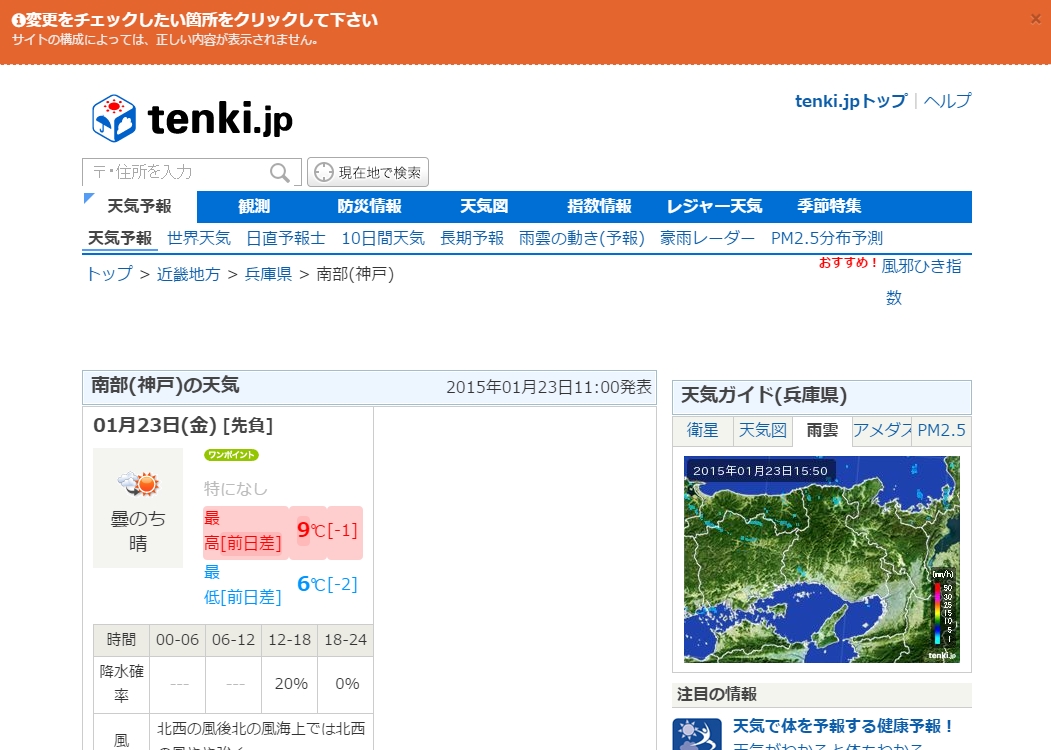The width and height of the screenshot is (1051, 750).
Task: Click the 2015年01月23日11:00発表 timestamp
Action: (x=549, y=387)
